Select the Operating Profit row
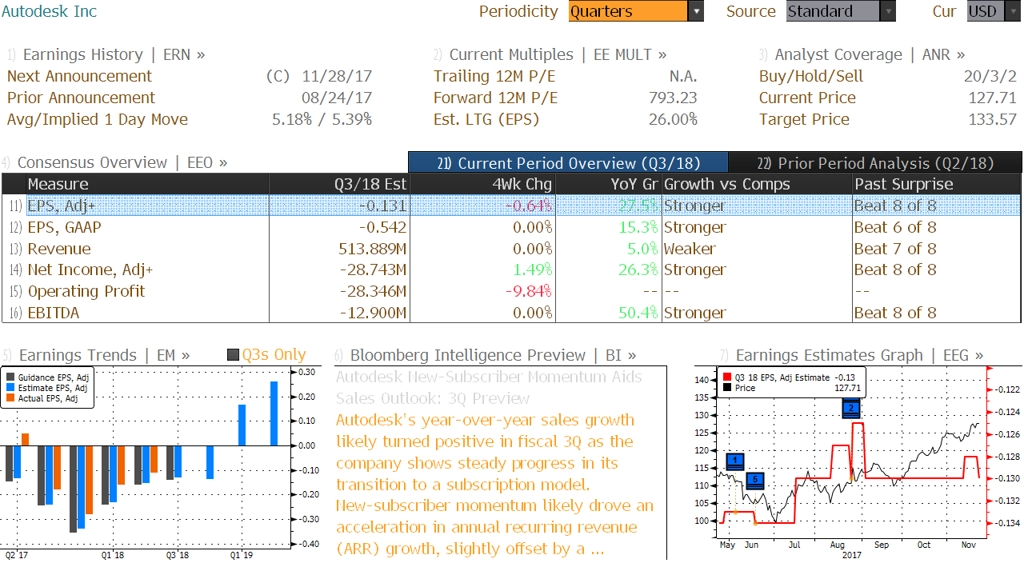The width and height of the screenshot is (1024, 563). coord(511,291)
